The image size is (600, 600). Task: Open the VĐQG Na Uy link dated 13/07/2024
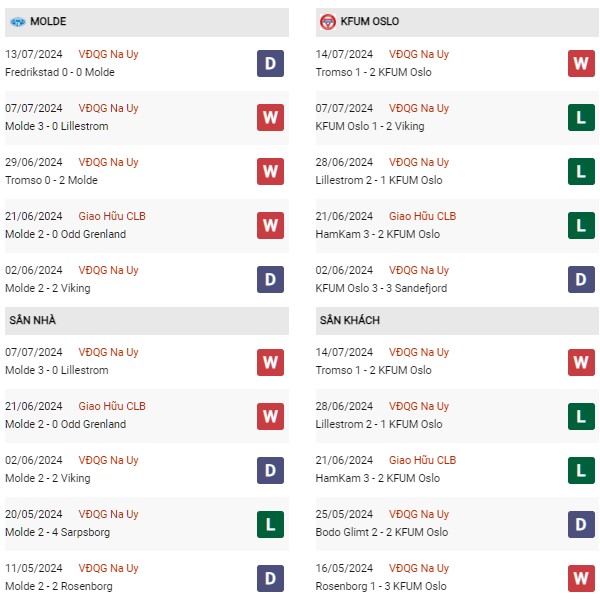click(x=108, y=54)
